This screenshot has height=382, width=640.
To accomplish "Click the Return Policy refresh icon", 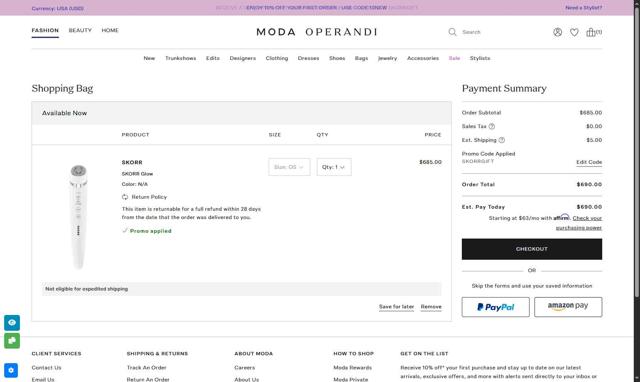I will [125, 197].
